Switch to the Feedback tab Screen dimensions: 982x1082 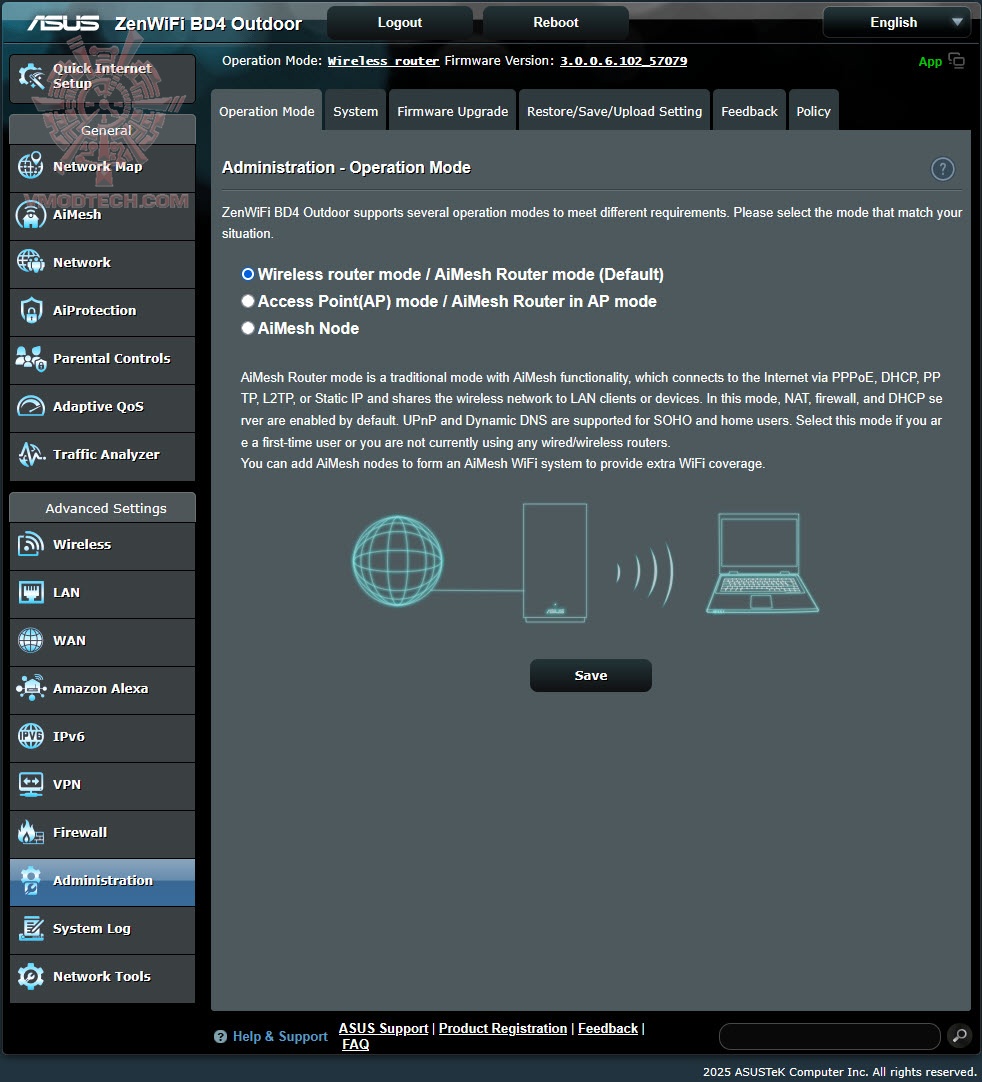point(749,110)
